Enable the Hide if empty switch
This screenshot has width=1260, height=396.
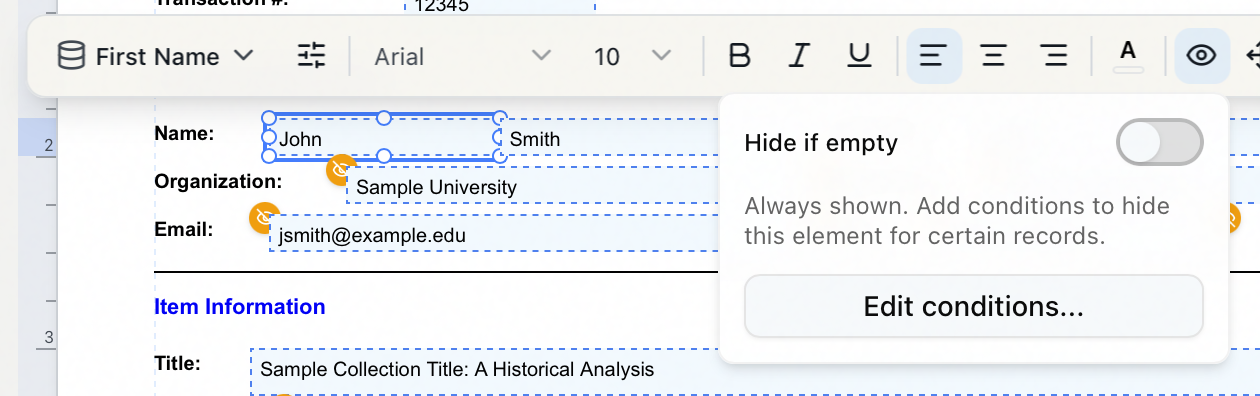click(1159, 143)
